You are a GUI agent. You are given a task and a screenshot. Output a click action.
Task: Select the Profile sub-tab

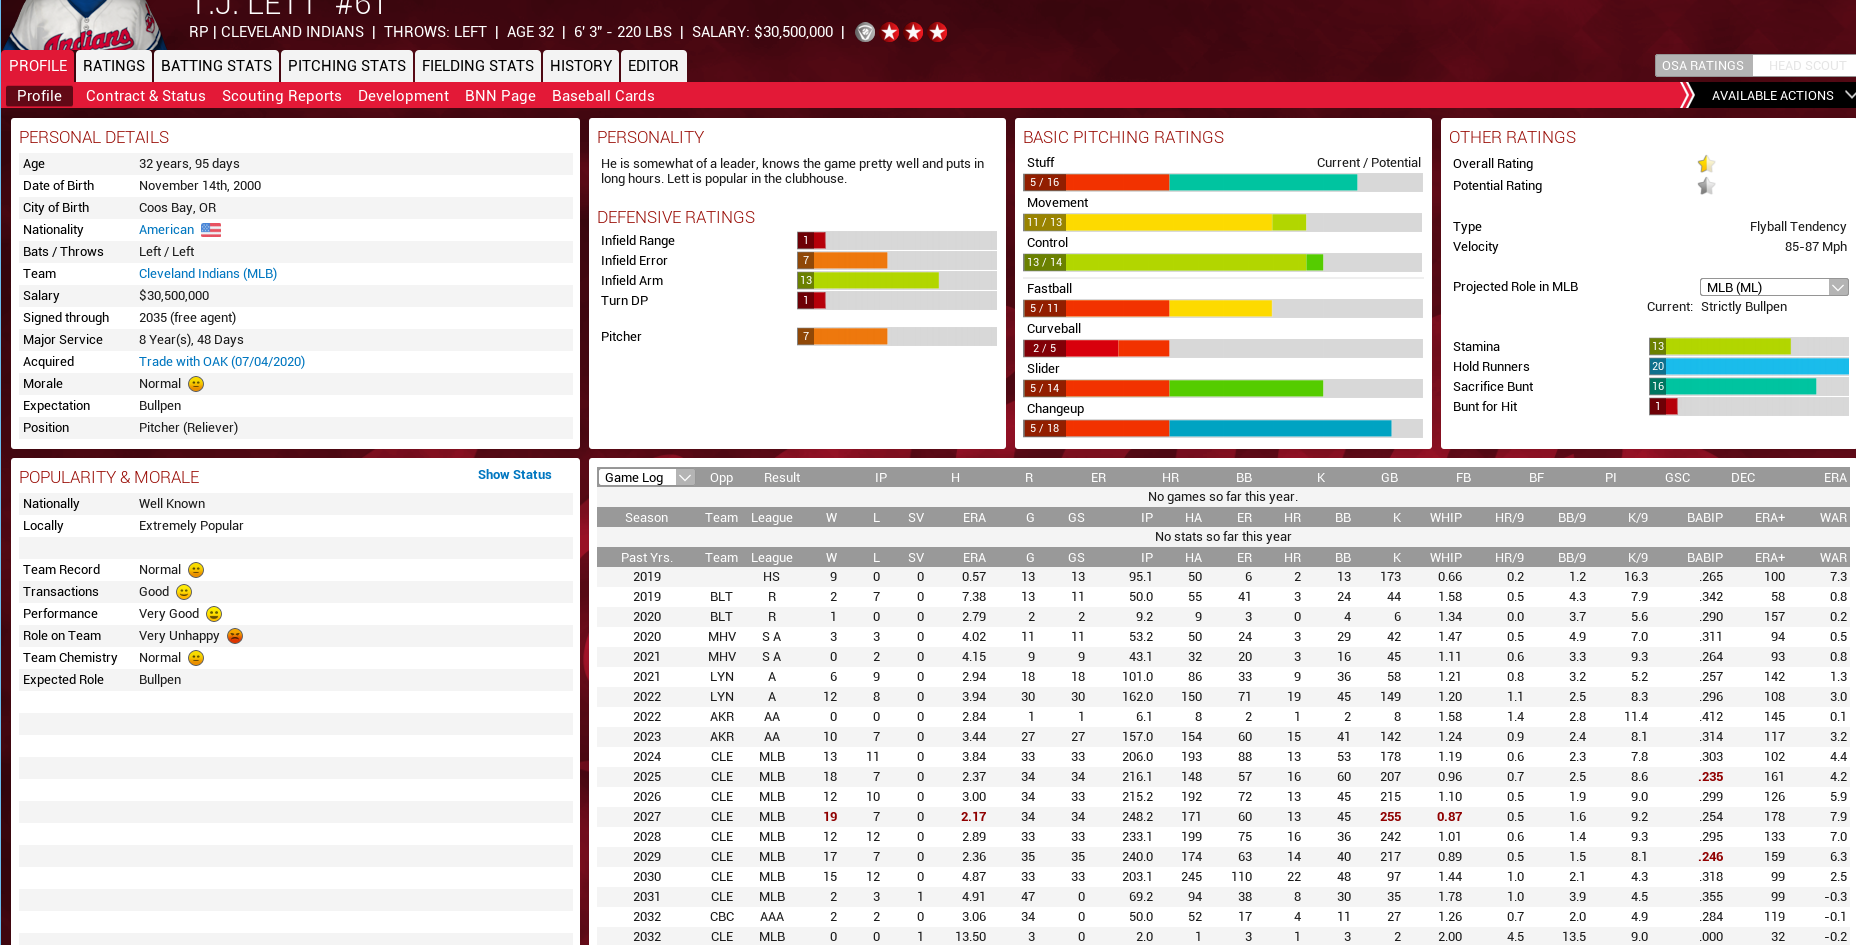click(x=39, y=96)
